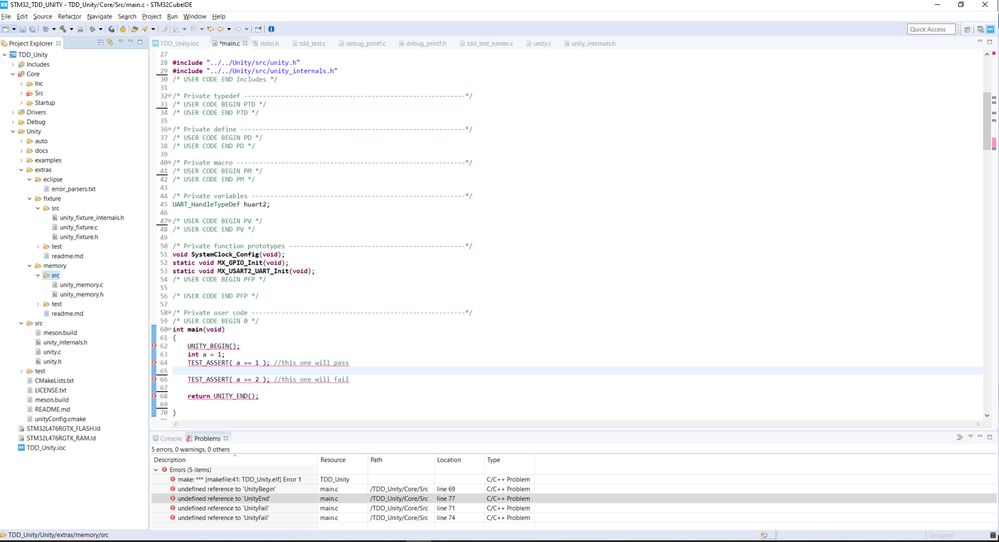Image resolution: width=999 pixels, height=542 pixels.
Task: Click error marker beside line 64
Action: click(154, 362)
